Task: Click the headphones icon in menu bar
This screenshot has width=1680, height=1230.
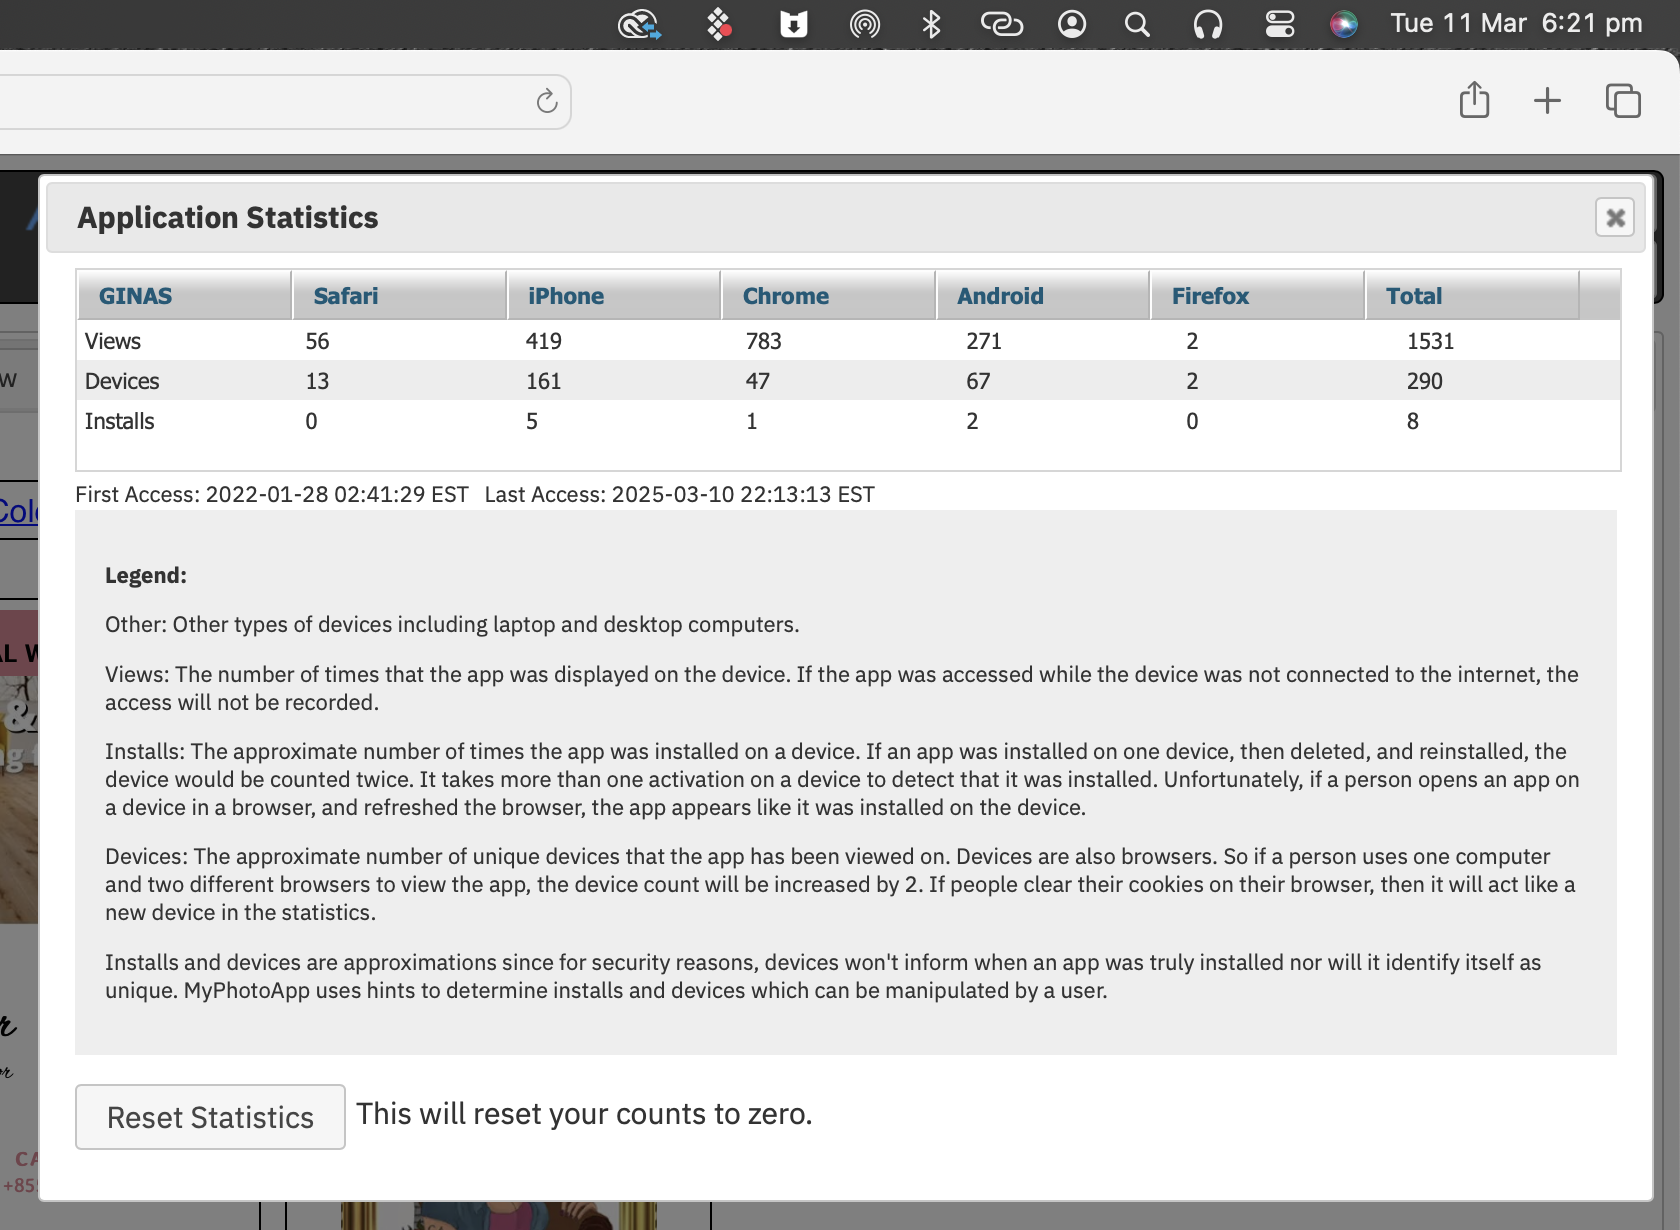Action: click(x=1208, y=24)
